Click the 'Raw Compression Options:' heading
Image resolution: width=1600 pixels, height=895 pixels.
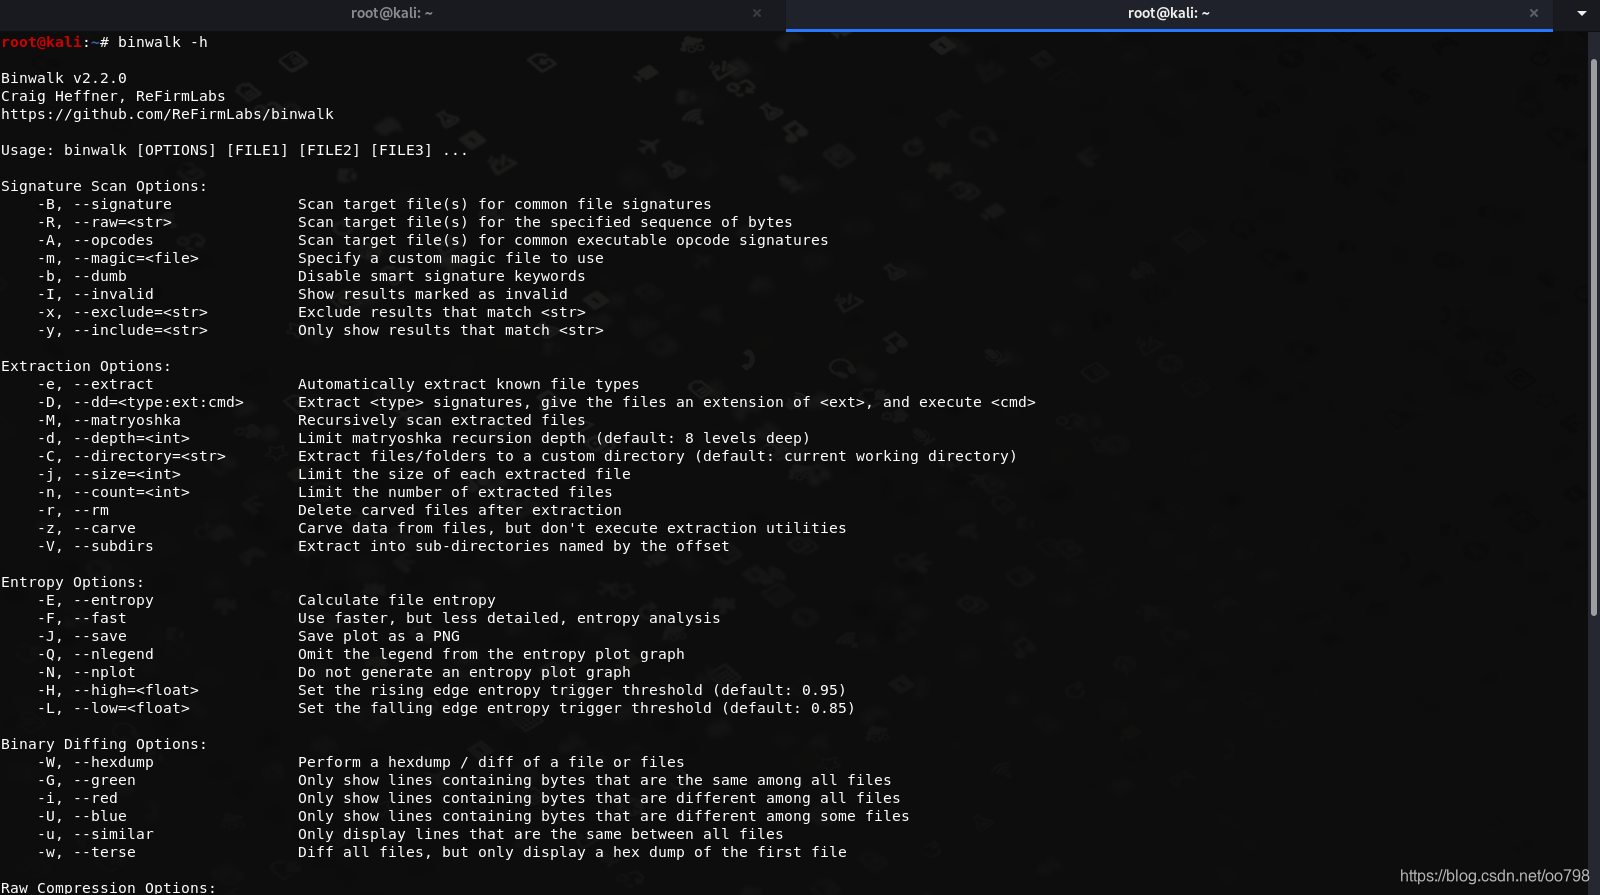108,887
